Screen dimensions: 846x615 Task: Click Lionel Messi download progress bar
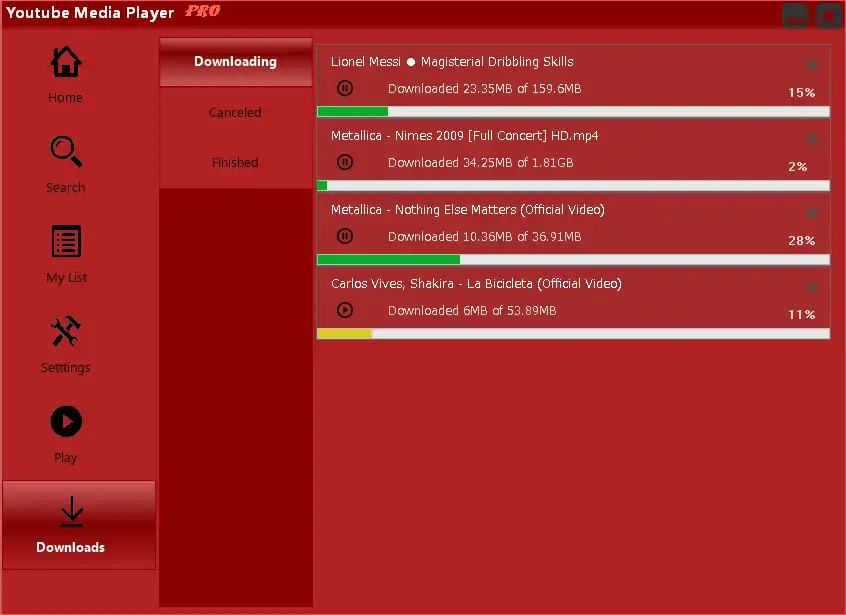[x=574, y=112]
